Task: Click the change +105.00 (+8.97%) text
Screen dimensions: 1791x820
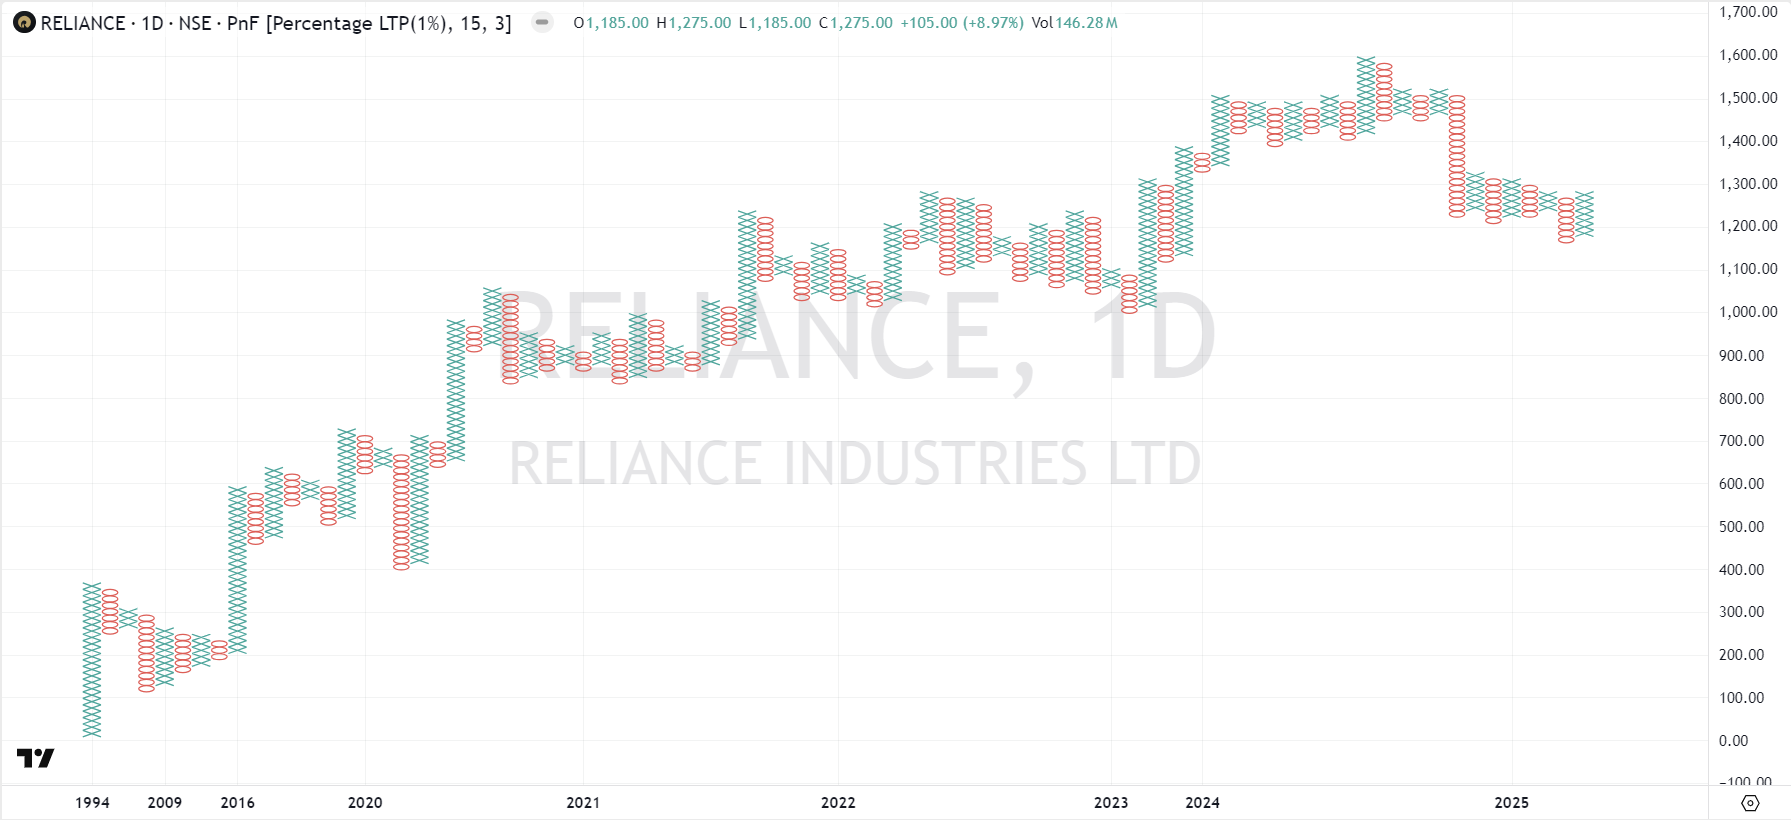Action: [x=962, y=23]
